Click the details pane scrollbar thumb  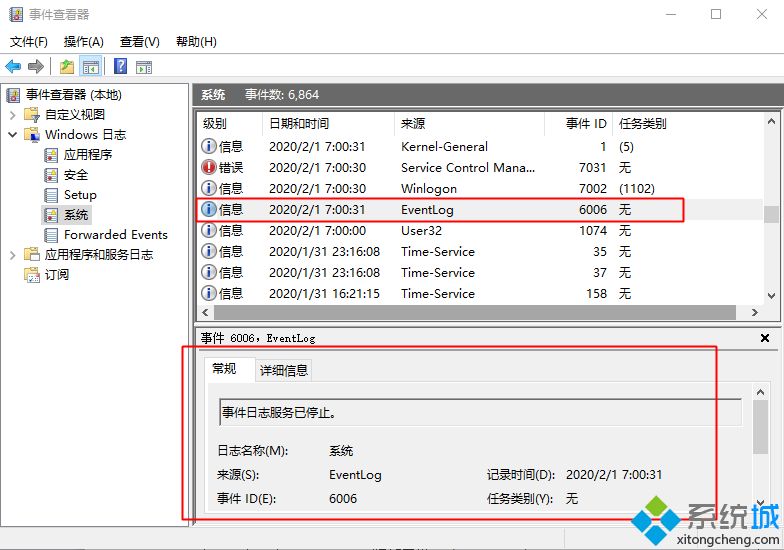760,427
